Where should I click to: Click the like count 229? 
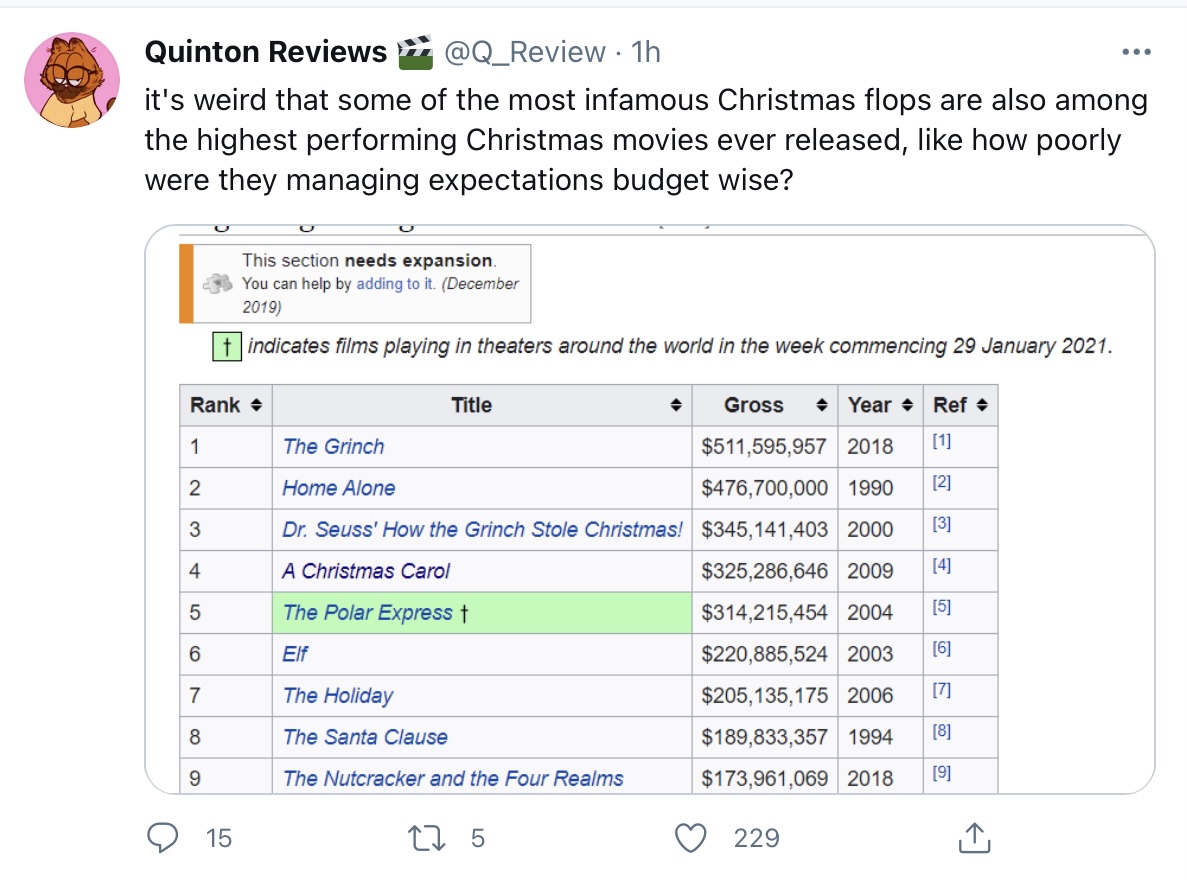pos(756,838)
